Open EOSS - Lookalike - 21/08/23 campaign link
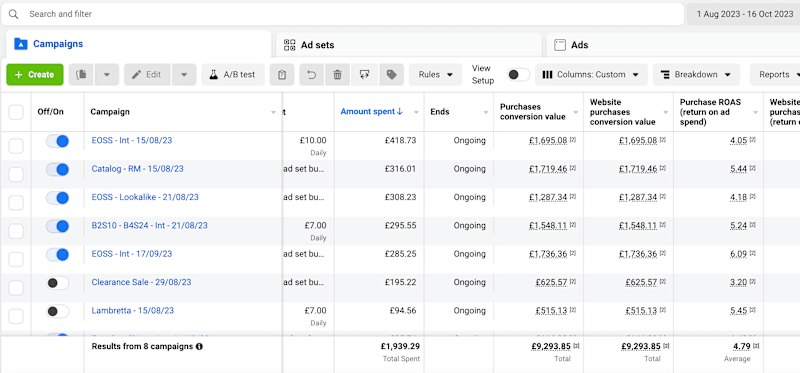 point(145,197)
